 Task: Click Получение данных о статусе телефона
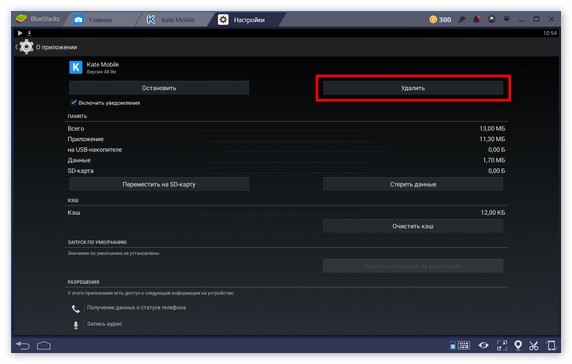point(136,307)
